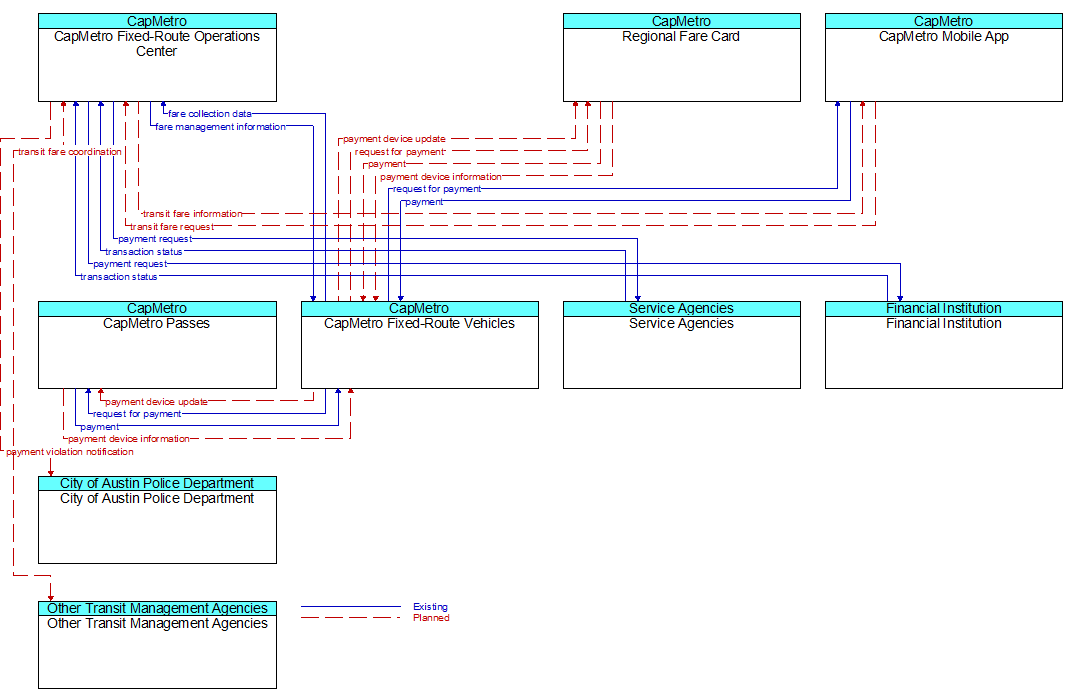Viewport: 1072px width, 700px height.
Task: Click the 'transit fare information' flow label
Action: [x=192, y=214]
